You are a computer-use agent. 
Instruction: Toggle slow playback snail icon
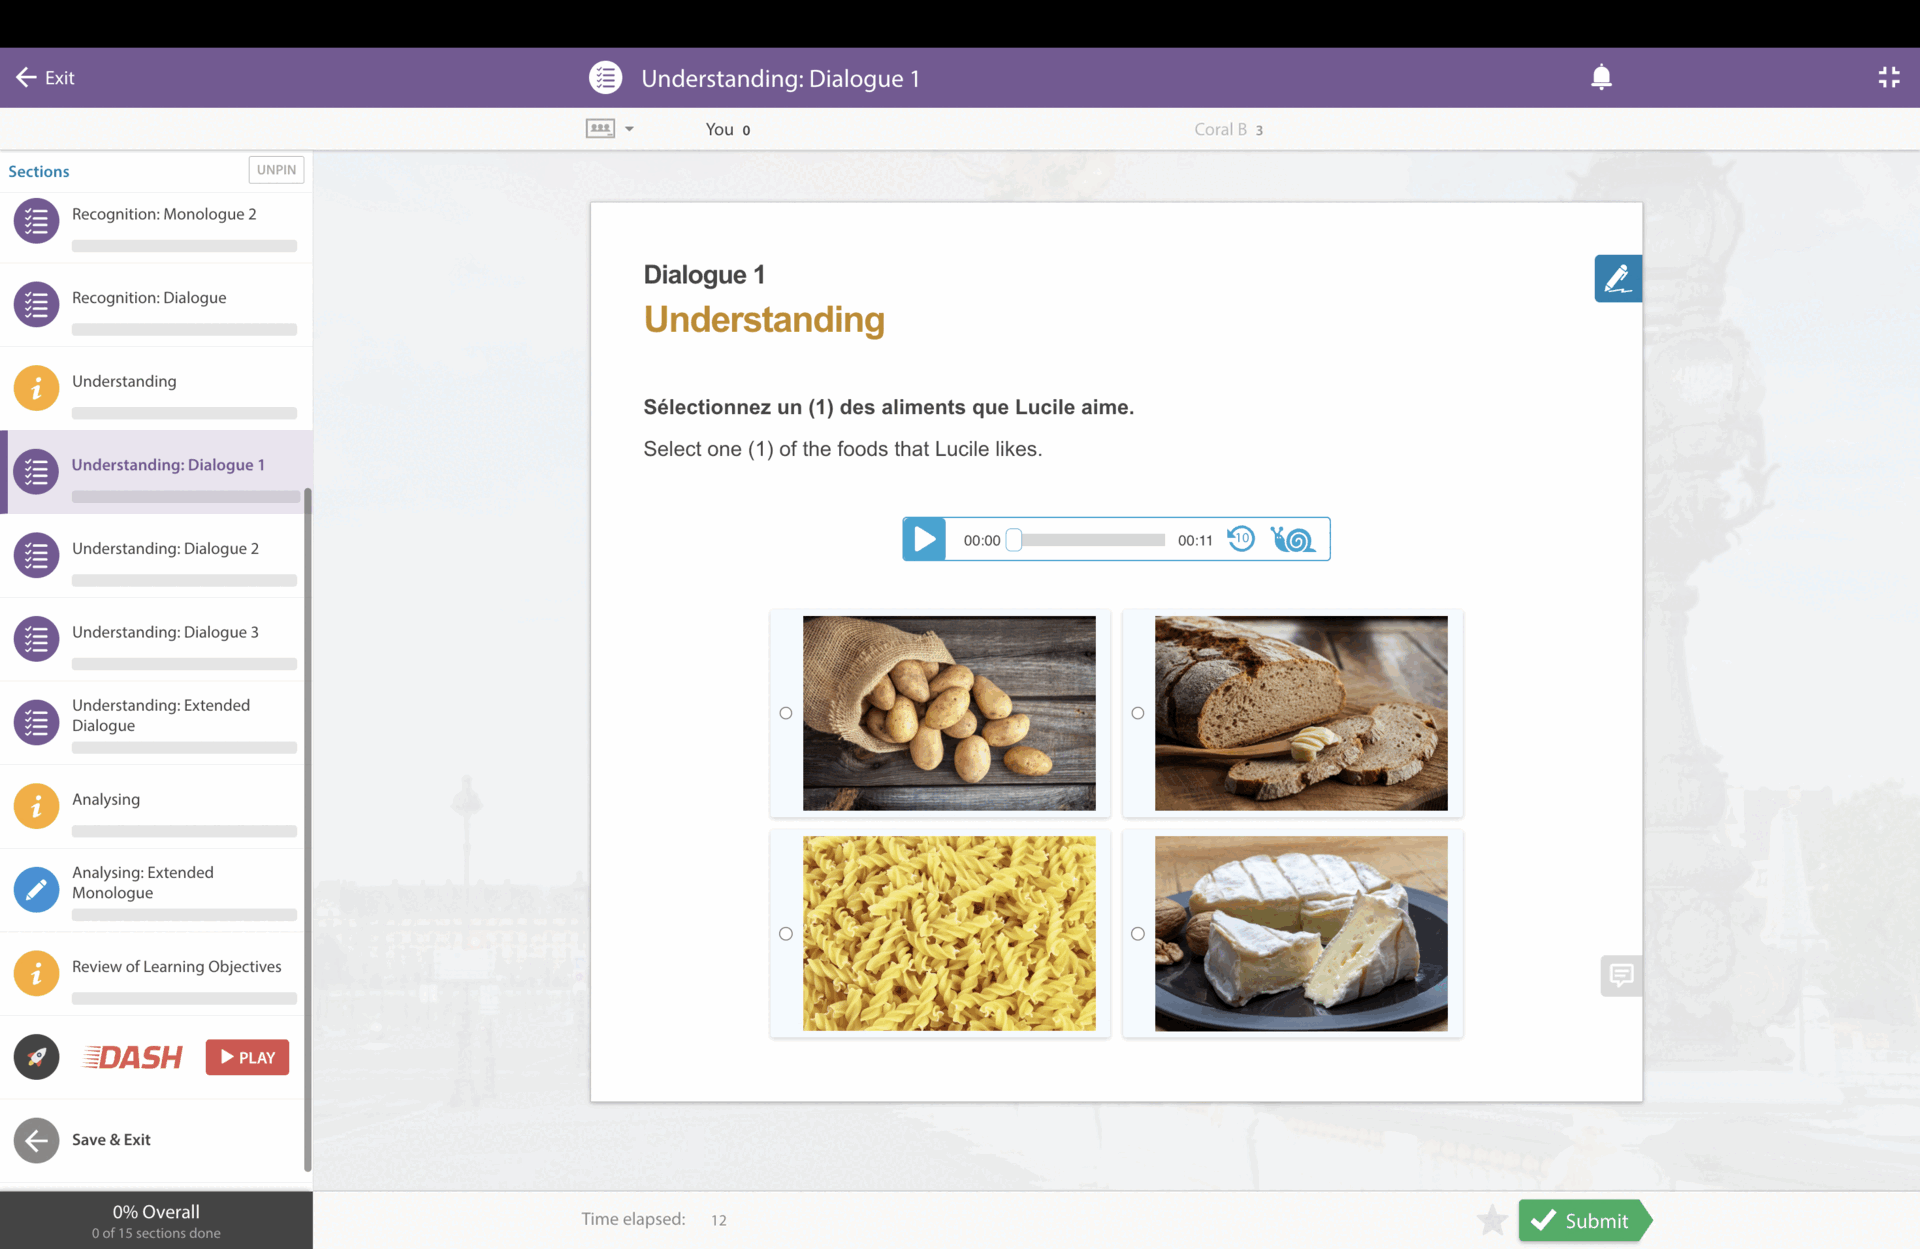coord(1292,539)
